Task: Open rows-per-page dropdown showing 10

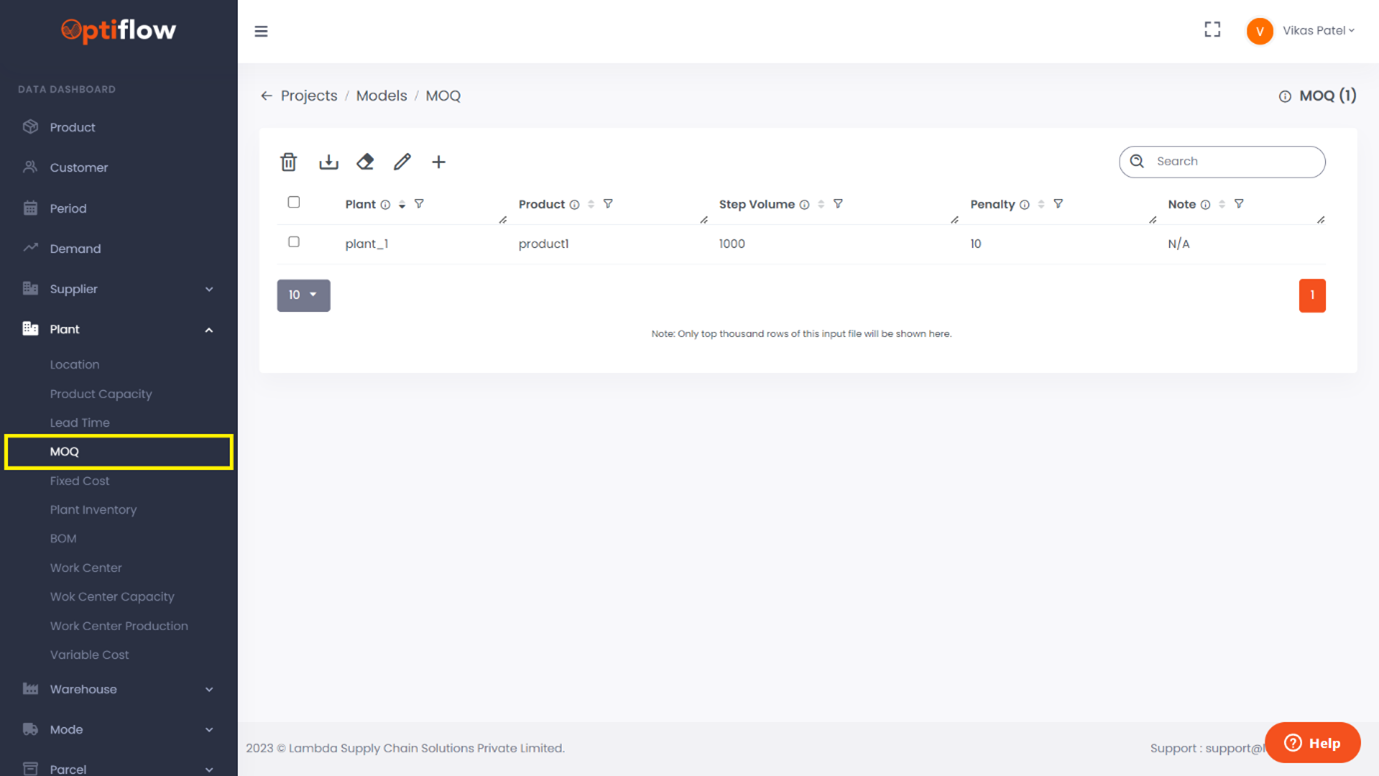Action: pyautogui.click(x=303, y=295)
